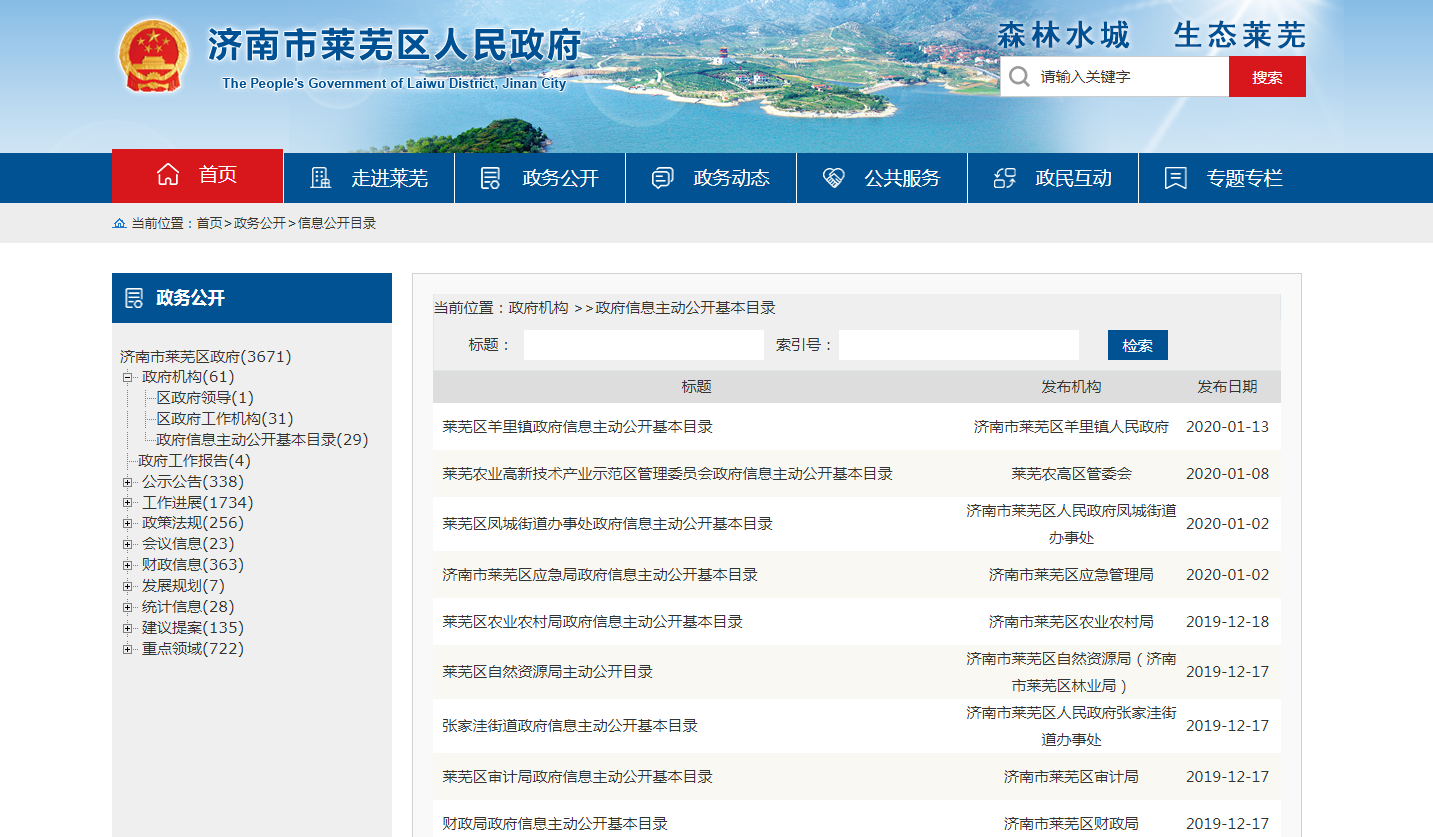Click the sidebar 政务公开 header icon
The image size is (1433, 837).
point(133,298)
